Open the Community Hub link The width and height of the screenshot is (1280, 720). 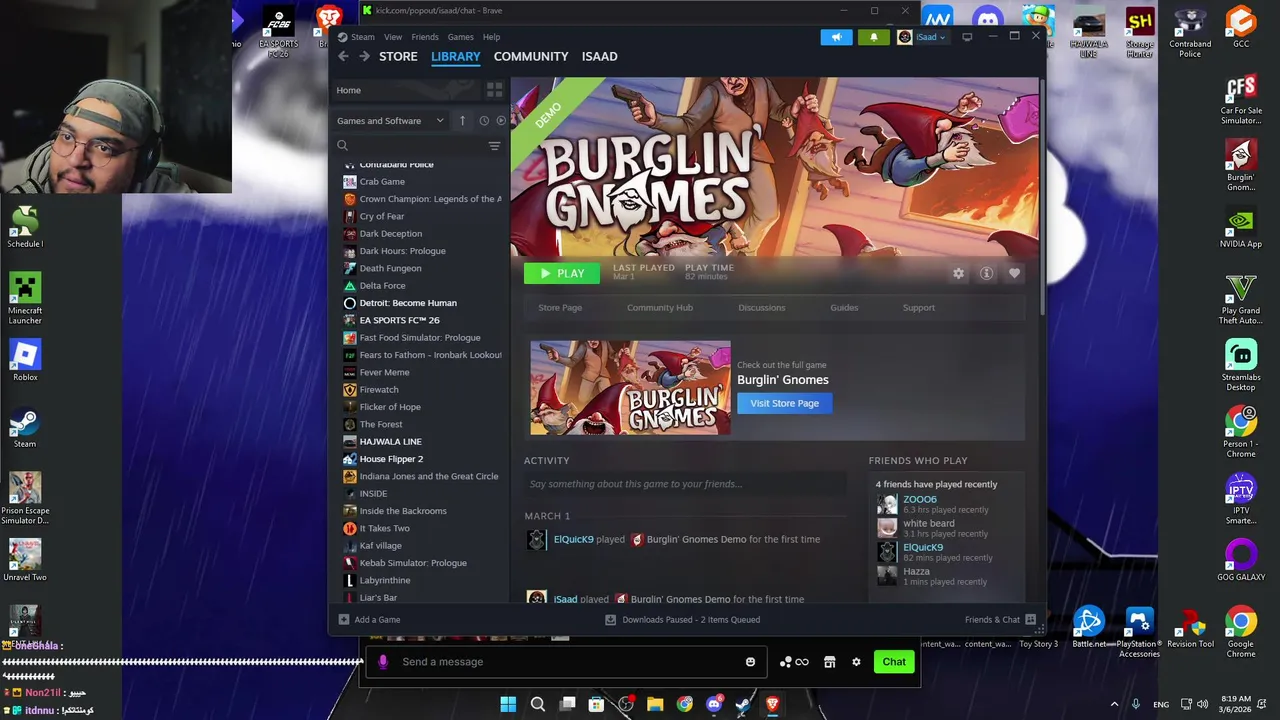click(x=660, y=307)
